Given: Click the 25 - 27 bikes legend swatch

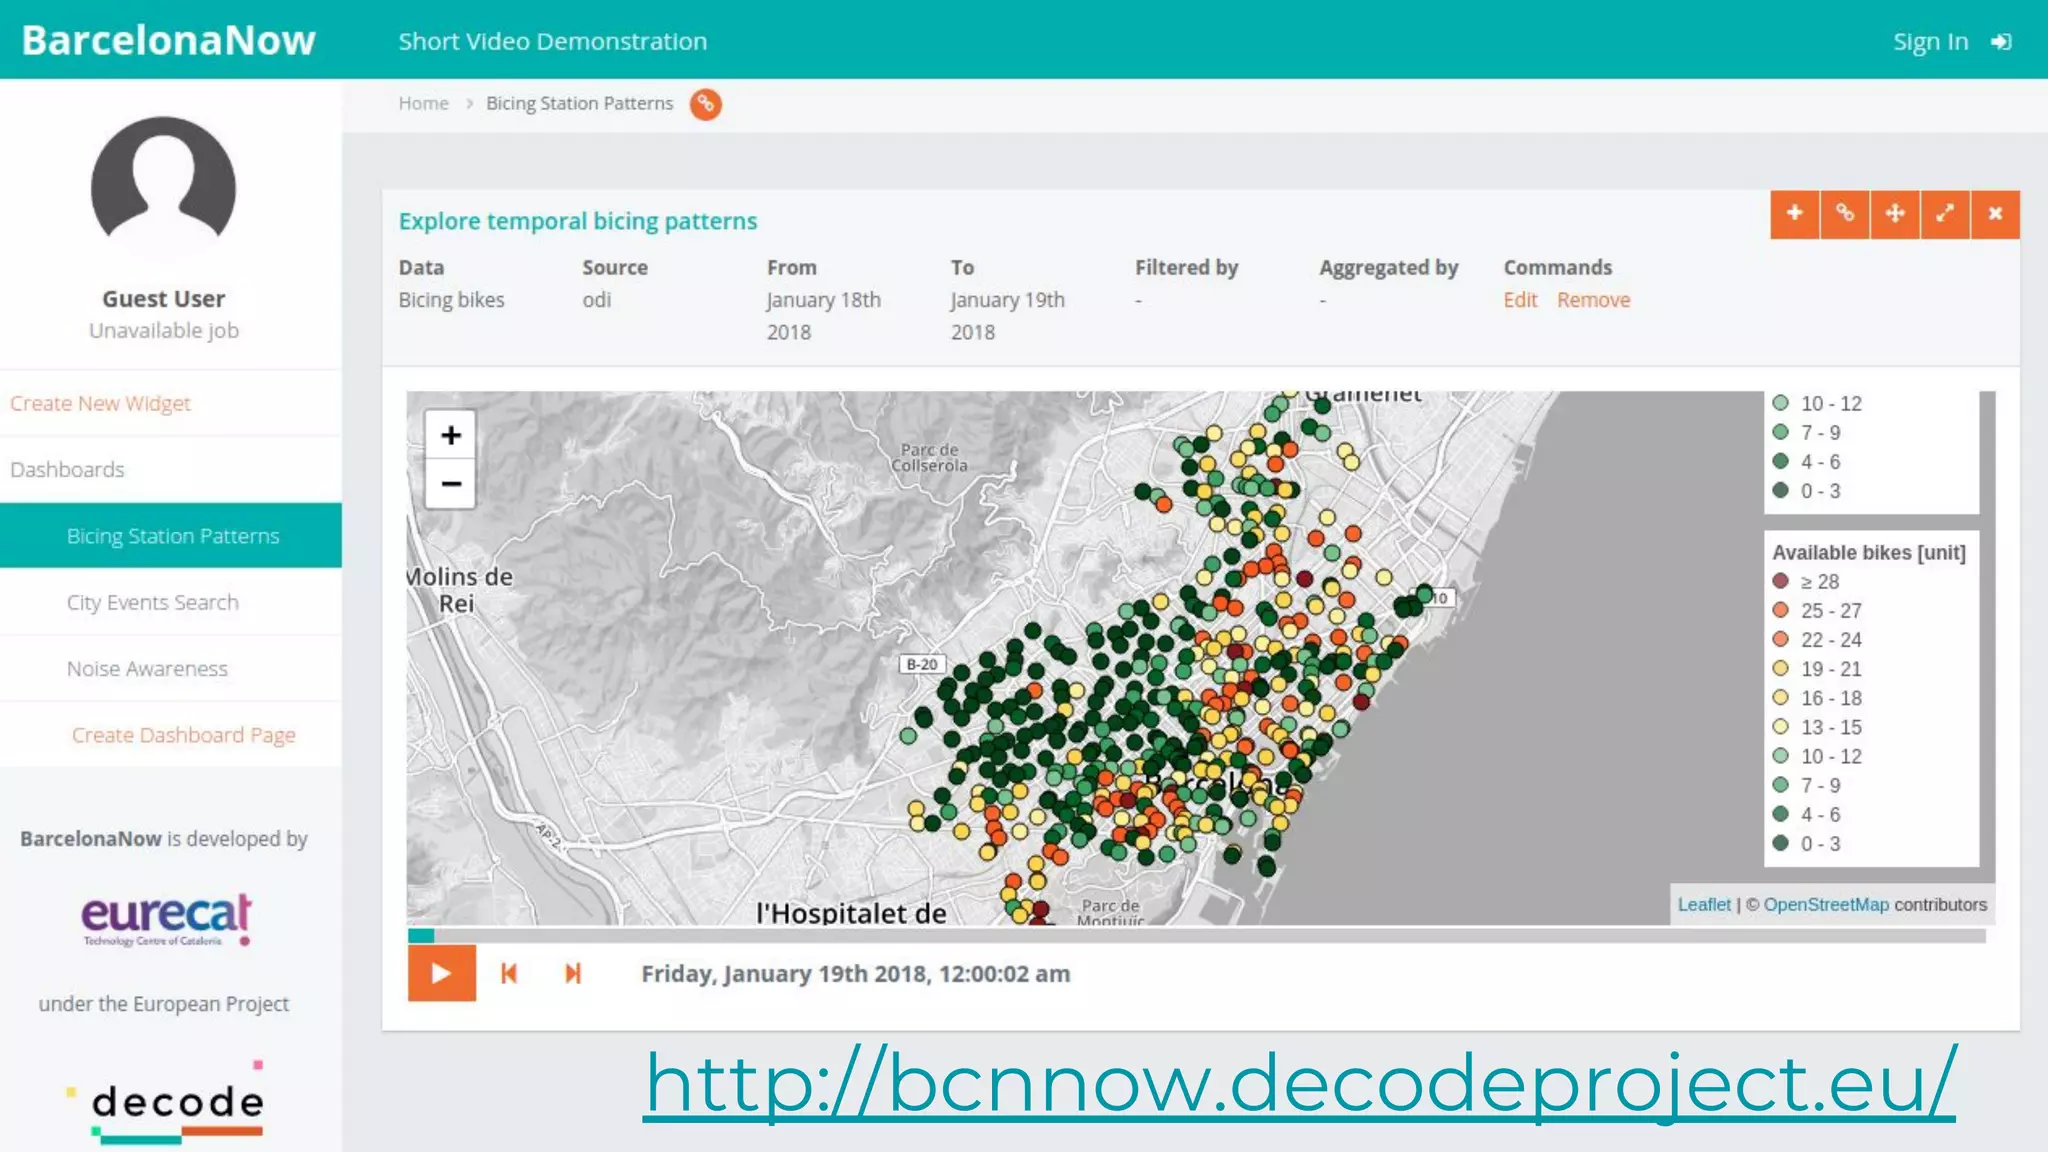Looking at the screenshot, I should tap(1780, 610).
